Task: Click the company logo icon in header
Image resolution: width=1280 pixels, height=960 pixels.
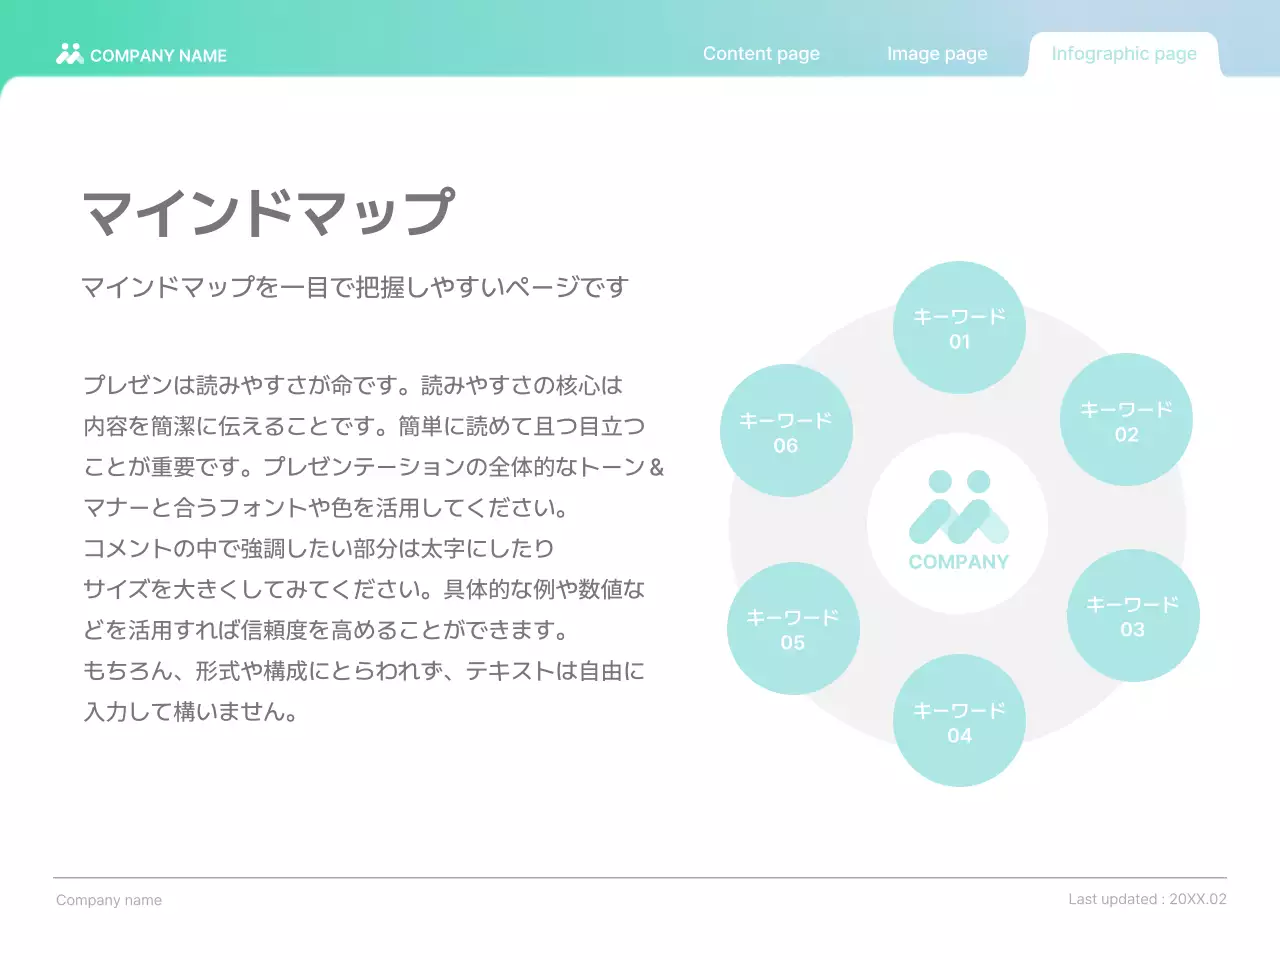Action: [69, 54]
